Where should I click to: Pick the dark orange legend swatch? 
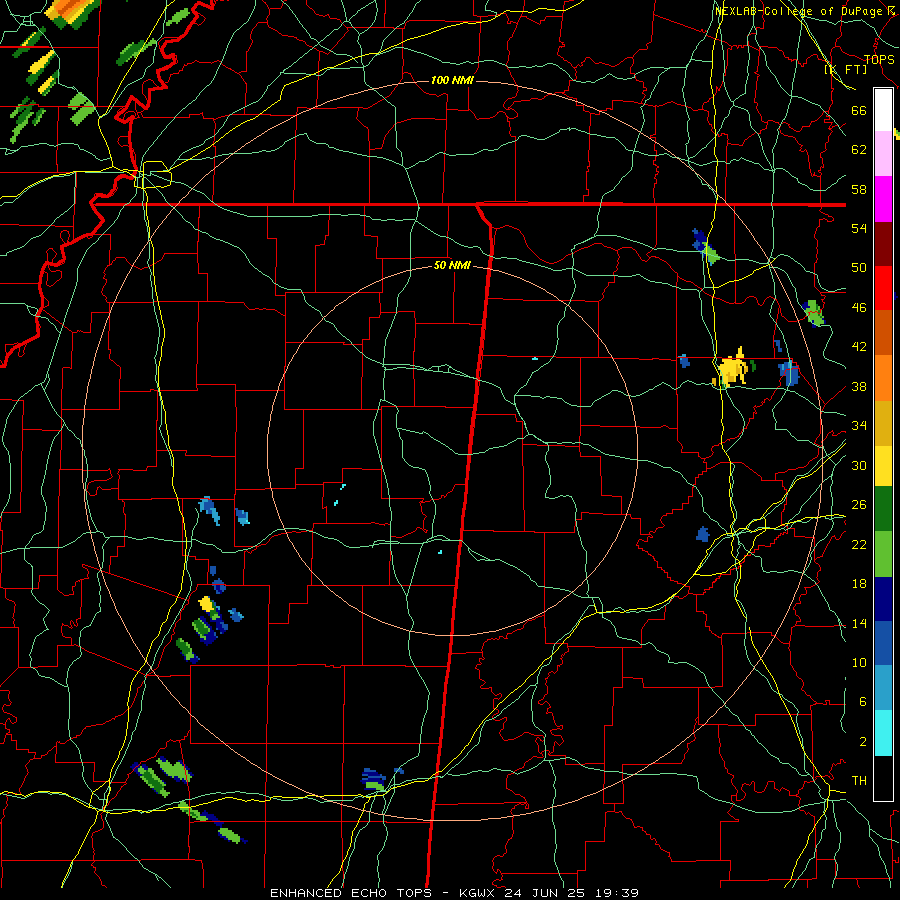[x=883, y=333]
